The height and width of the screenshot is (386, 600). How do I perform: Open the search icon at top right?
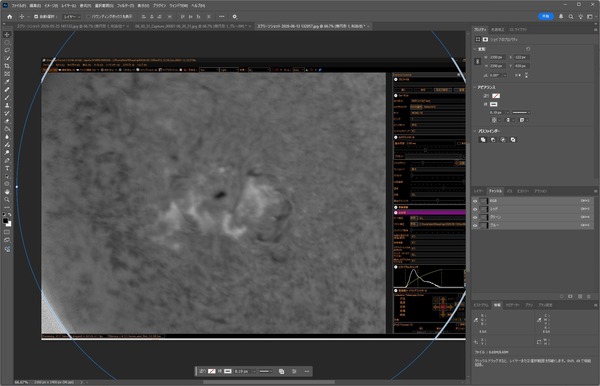(571, 17)
